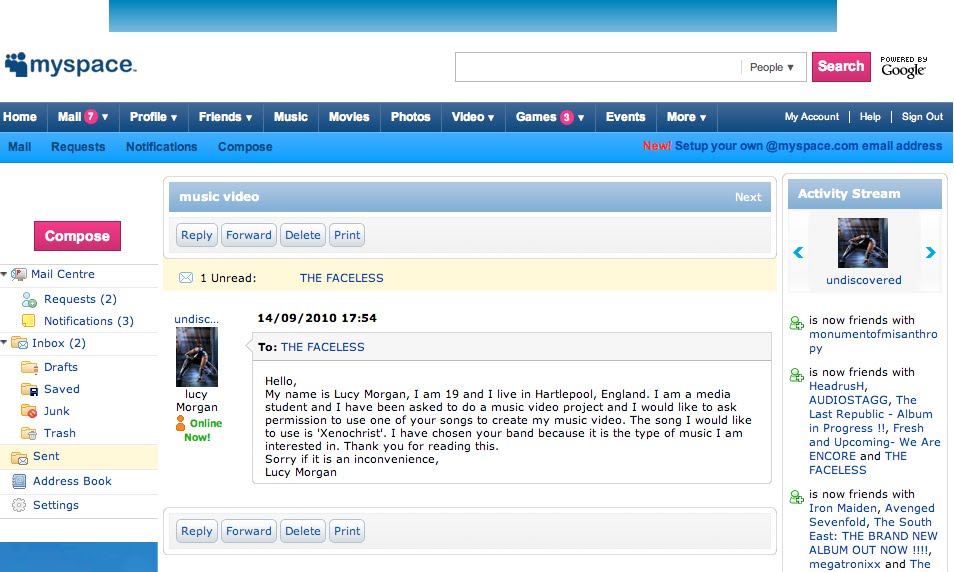Click the Settings gear icon
Image resolution: width=954 pixels, height=572 pixels.
coord(19,505)
